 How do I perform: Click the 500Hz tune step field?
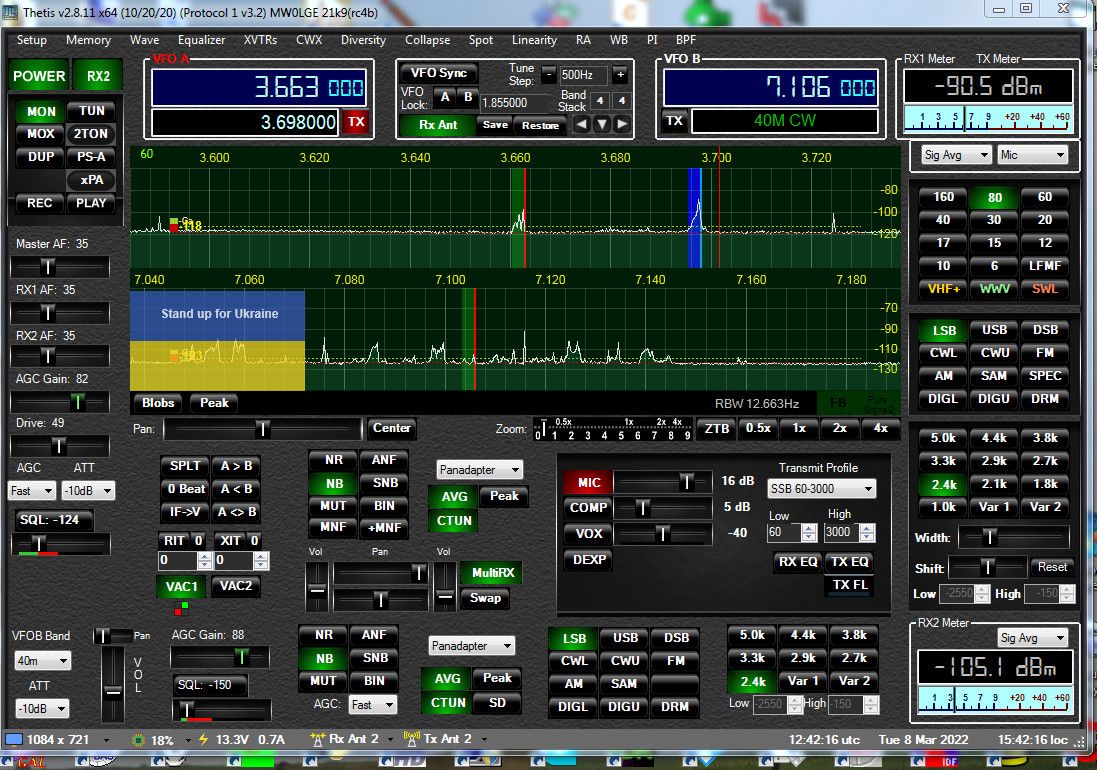pos(584,75)
